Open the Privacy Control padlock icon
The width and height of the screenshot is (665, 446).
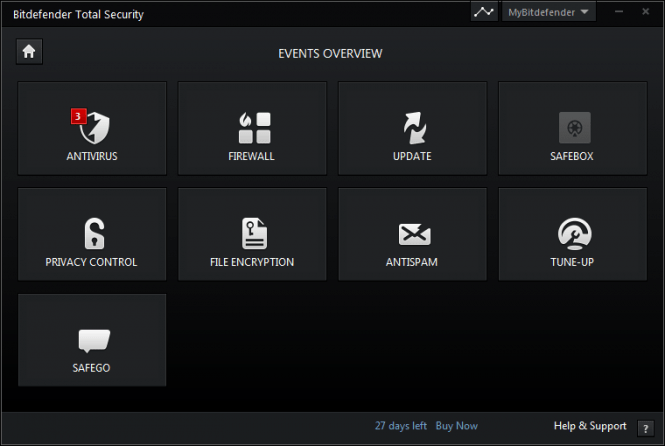pyautogui.click(x=94, y=233)
